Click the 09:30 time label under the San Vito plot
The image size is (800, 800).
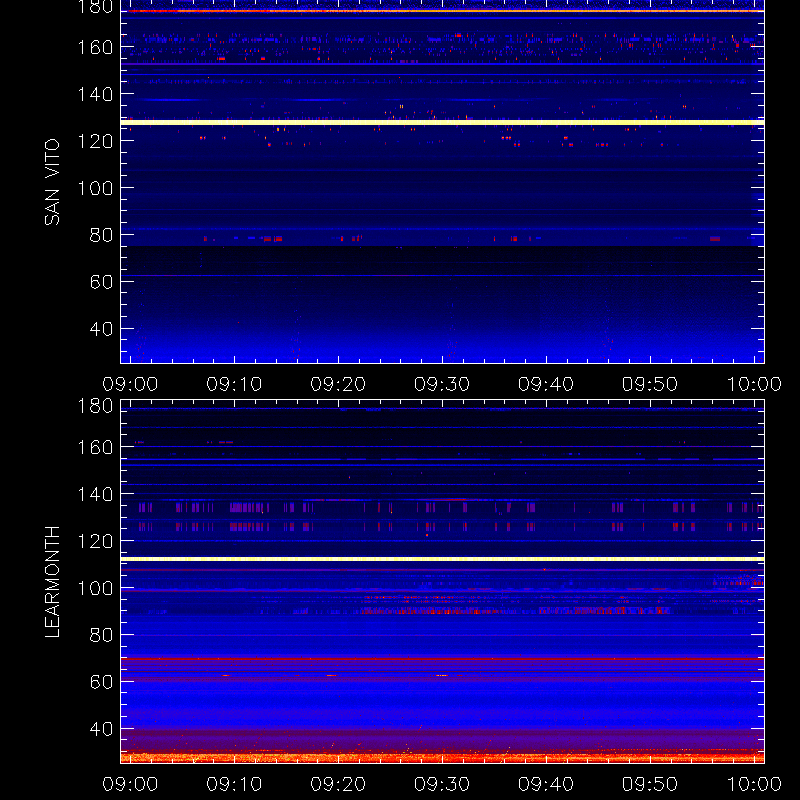point(442,384)
